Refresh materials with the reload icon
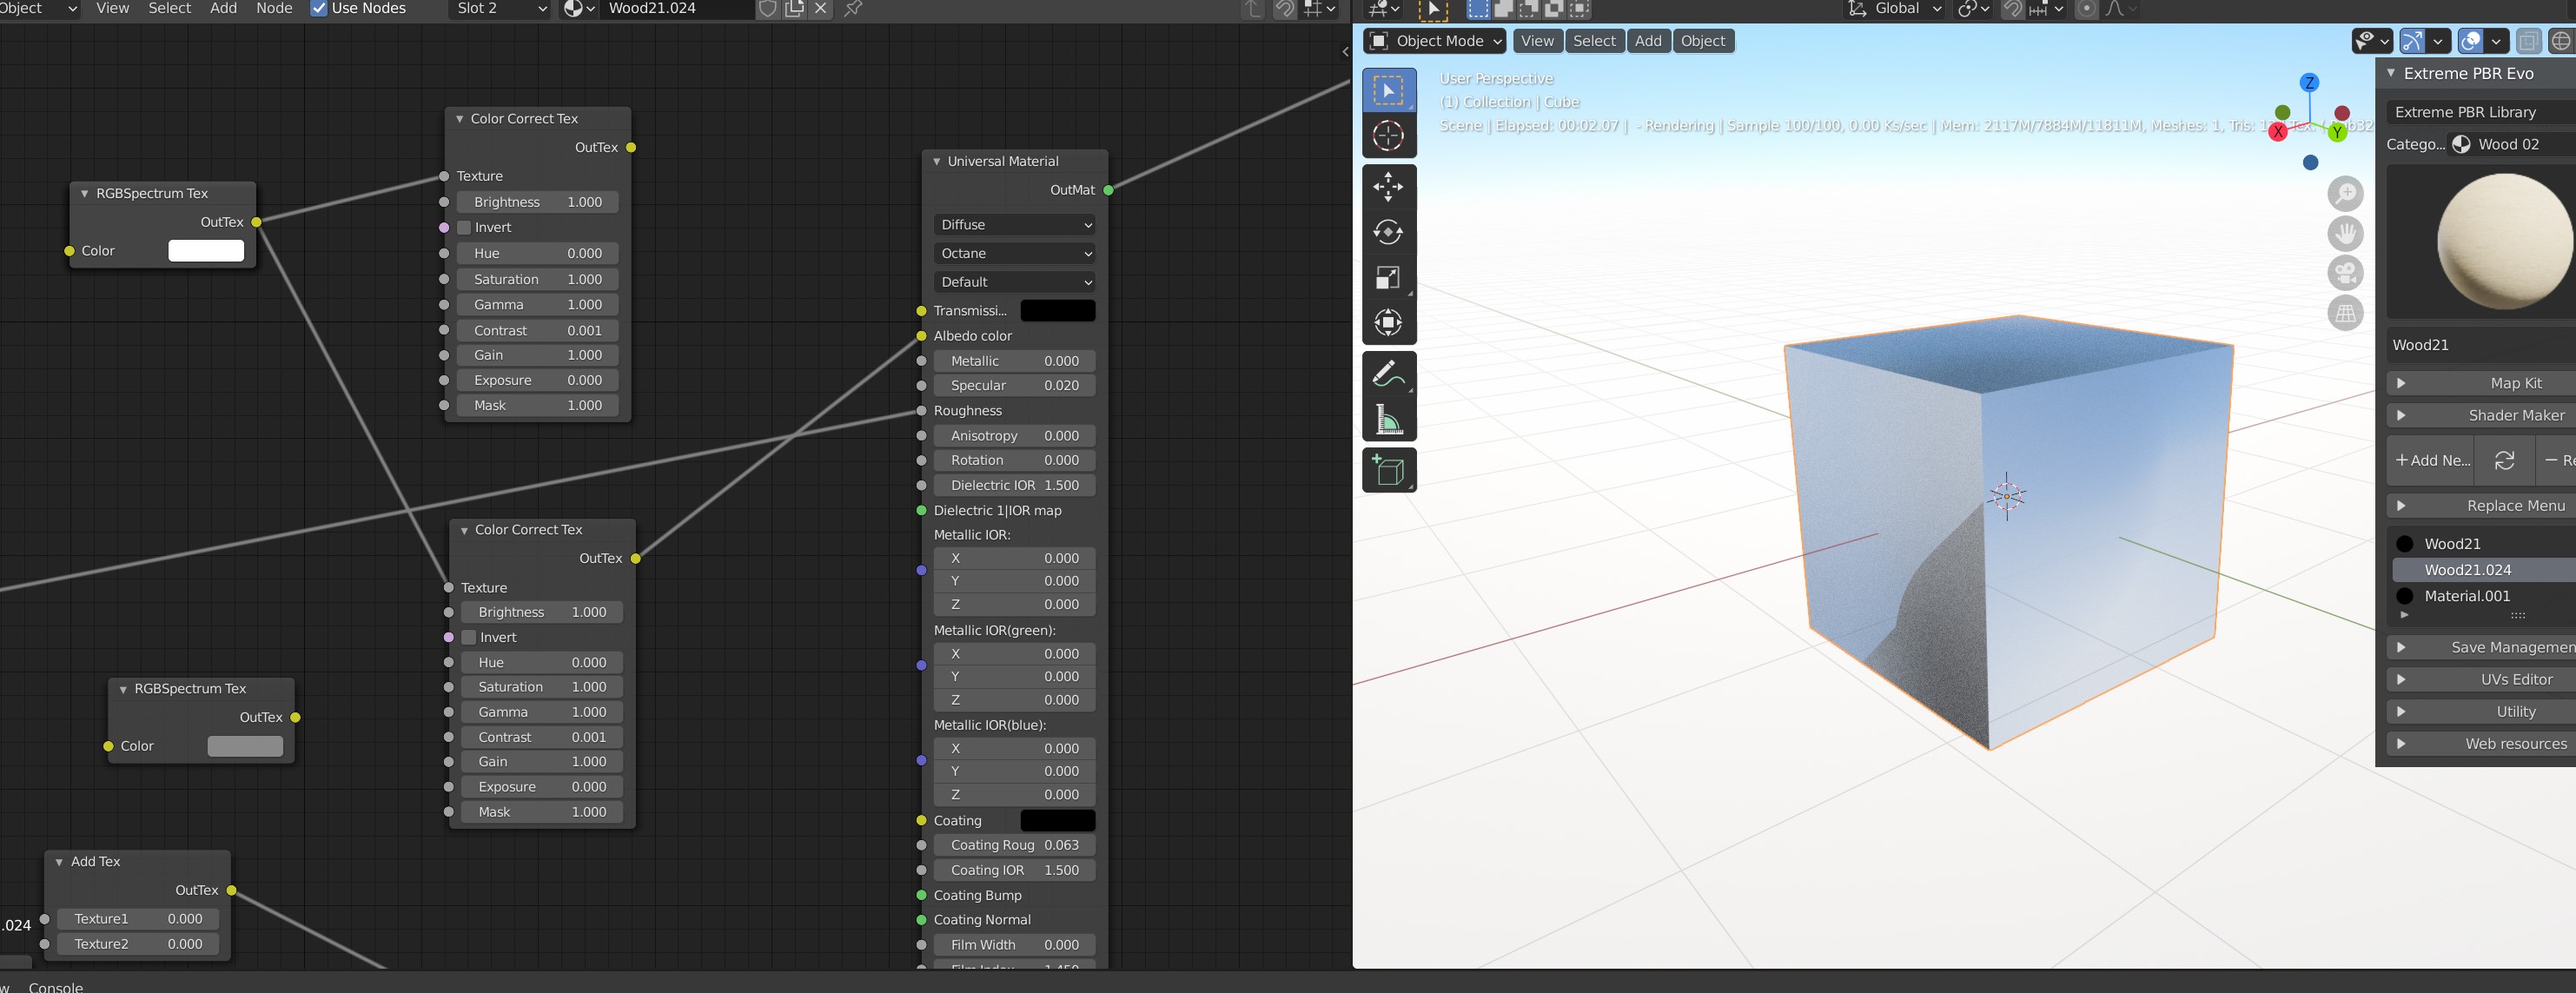The height and width of the screenshot is (993, 2576). click(x=2504, y=460)
